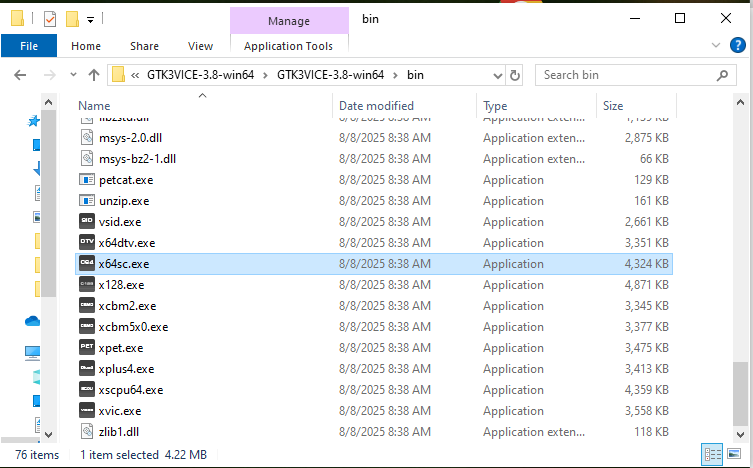This screenshot has width=753, height=468.
Task: Open the View ribbon tab
Action: point(200,46)
